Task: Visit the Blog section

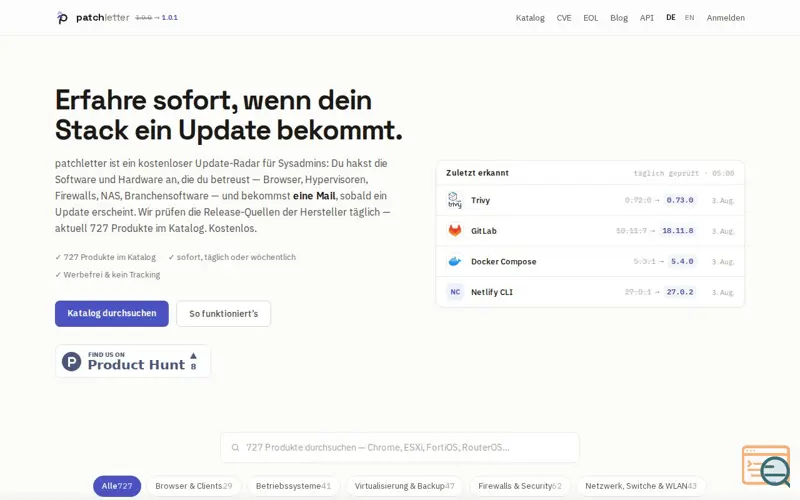Action: pos(619,18)
